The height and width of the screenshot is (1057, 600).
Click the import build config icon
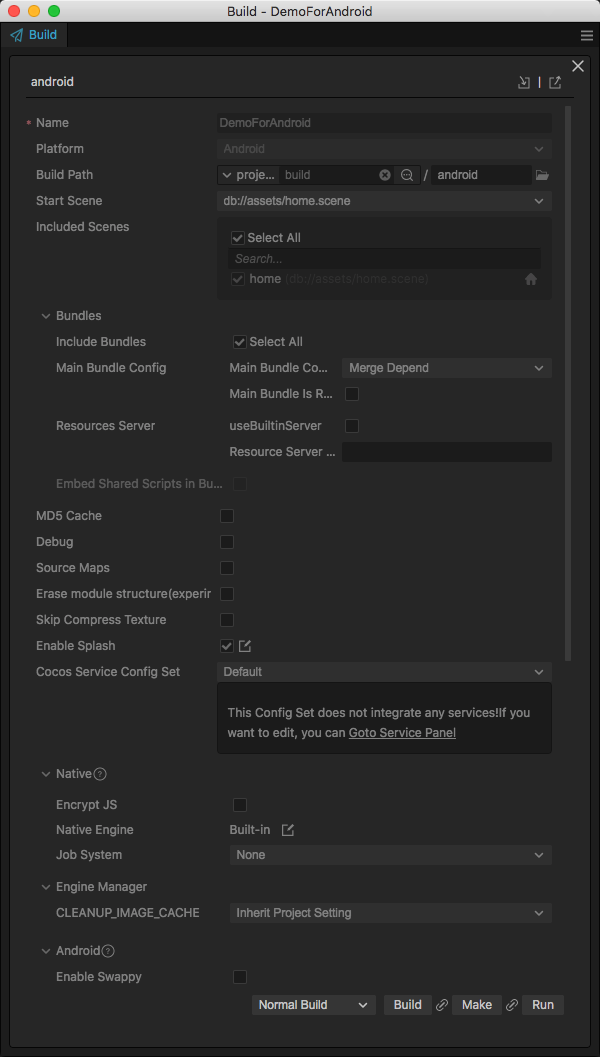pos(523,83)
